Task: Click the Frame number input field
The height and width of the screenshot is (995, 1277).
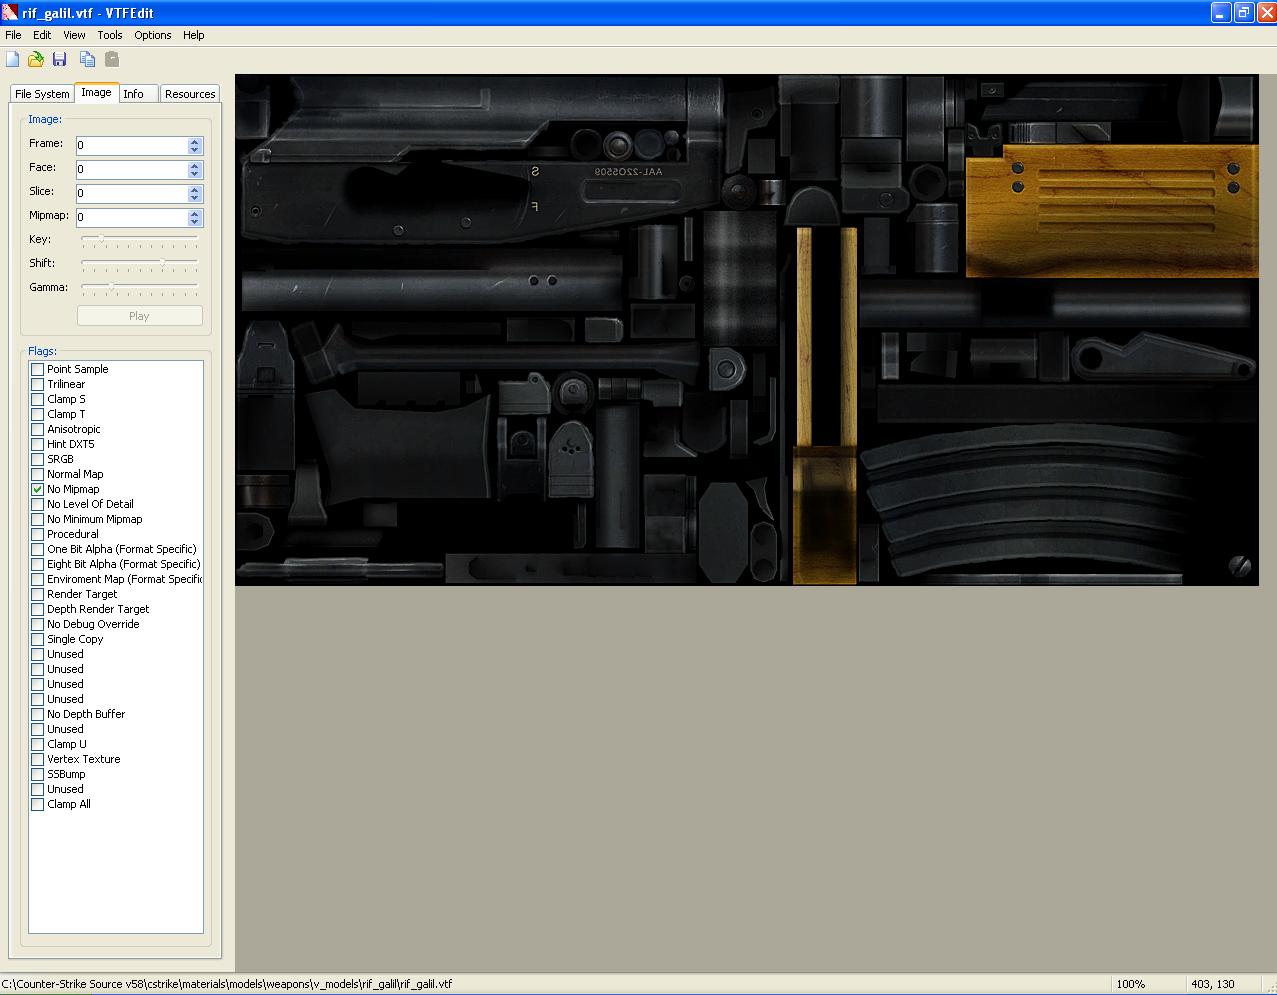Action: (x=132, y=145)
